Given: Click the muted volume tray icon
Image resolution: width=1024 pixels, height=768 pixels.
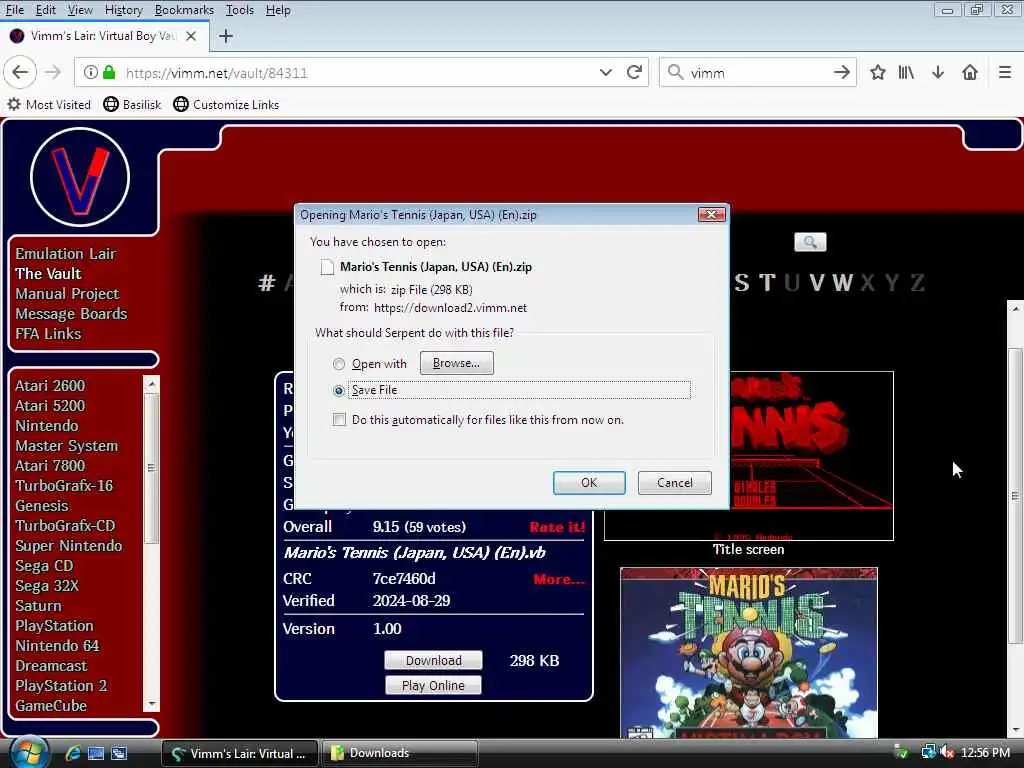Looking at the screenshot, I should (x=946, y=752).
